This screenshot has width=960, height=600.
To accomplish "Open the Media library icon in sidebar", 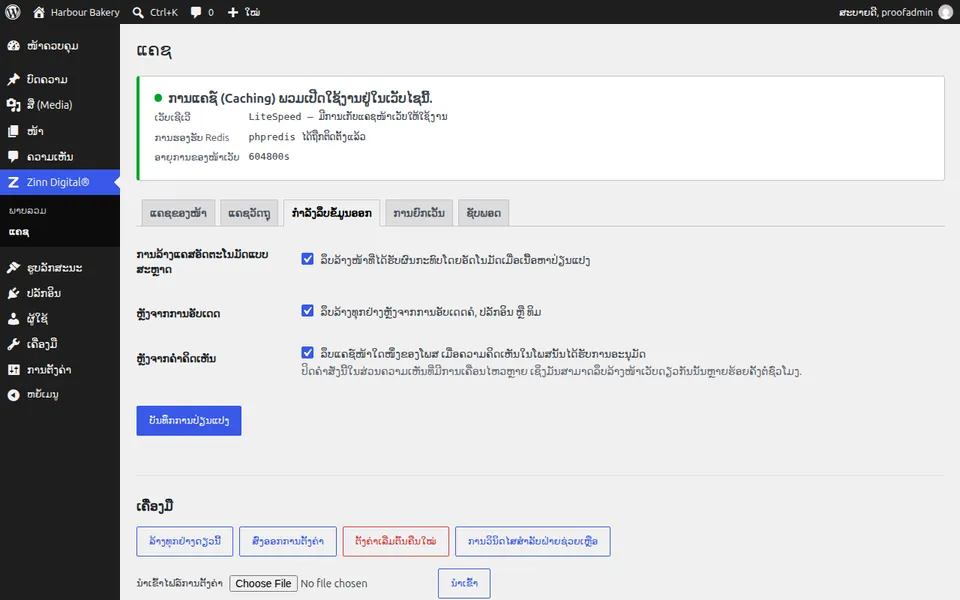I will click(x=13, y=105).
